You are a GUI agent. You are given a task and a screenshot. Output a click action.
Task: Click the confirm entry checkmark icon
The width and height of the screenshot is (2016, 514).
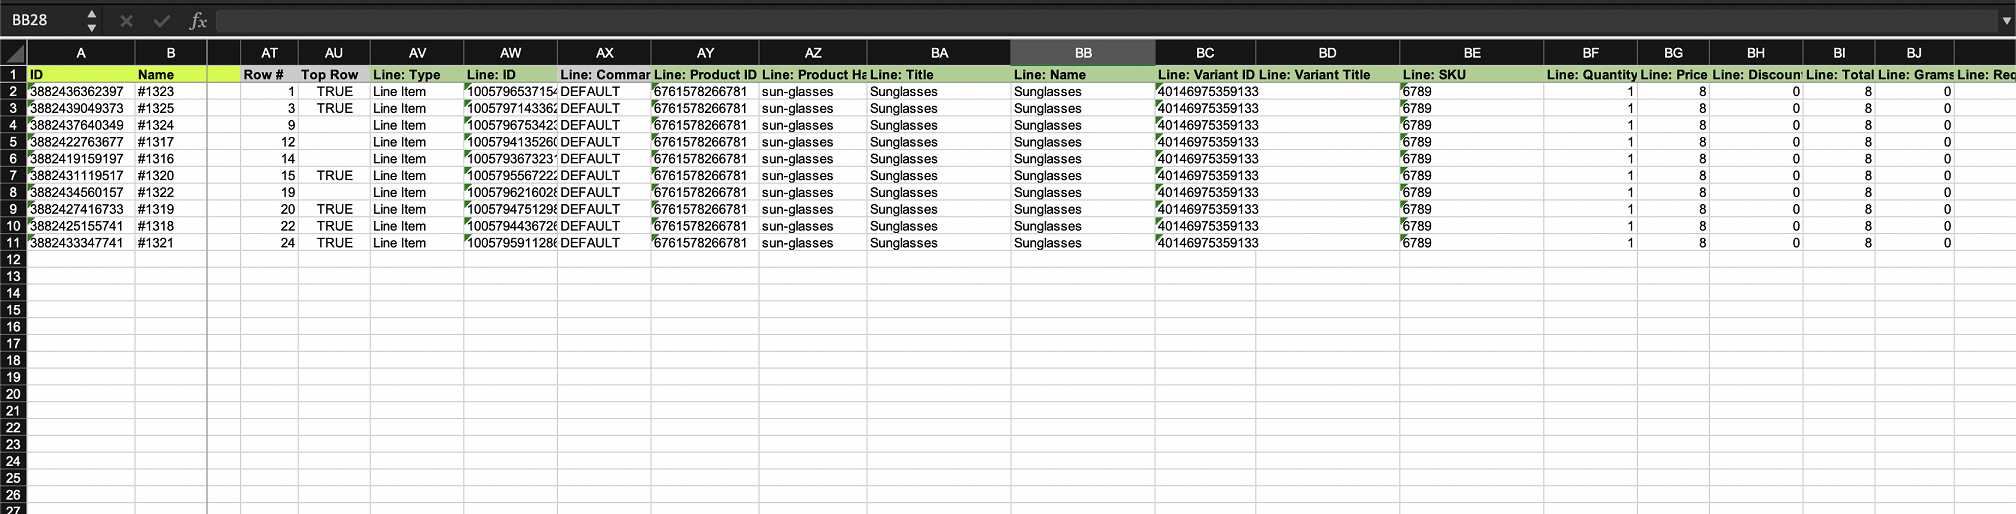161,20
